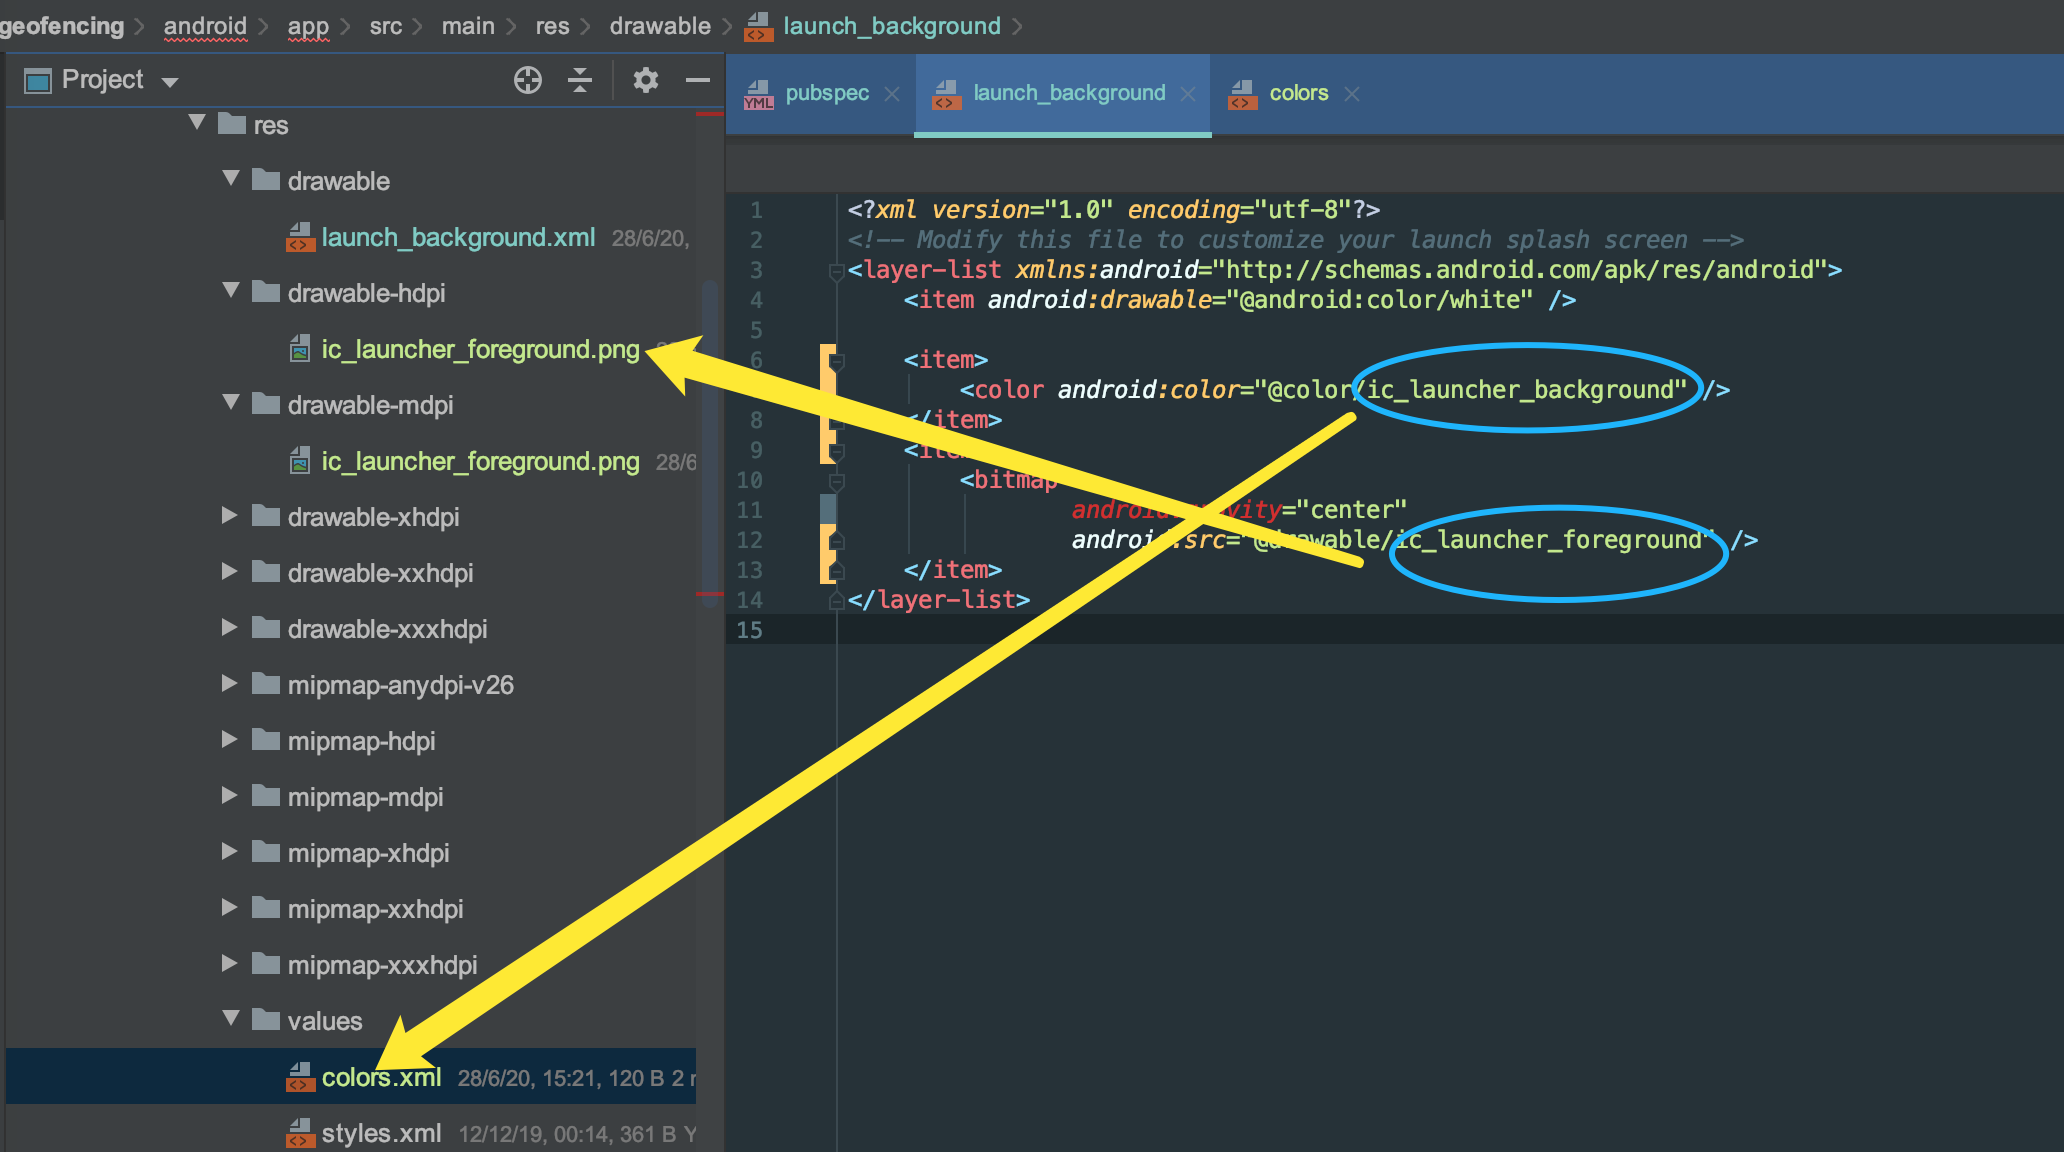The image size is (2064, 1152).
Task: Click the android breadcrumb
Action: pyautogui.click(x=205, y=26)
